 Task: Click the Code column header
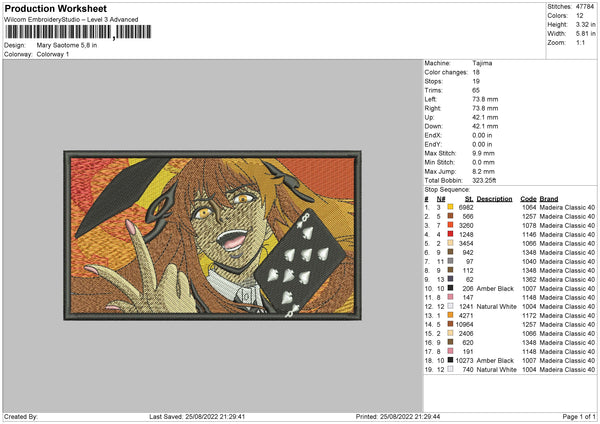pos(528,199)
